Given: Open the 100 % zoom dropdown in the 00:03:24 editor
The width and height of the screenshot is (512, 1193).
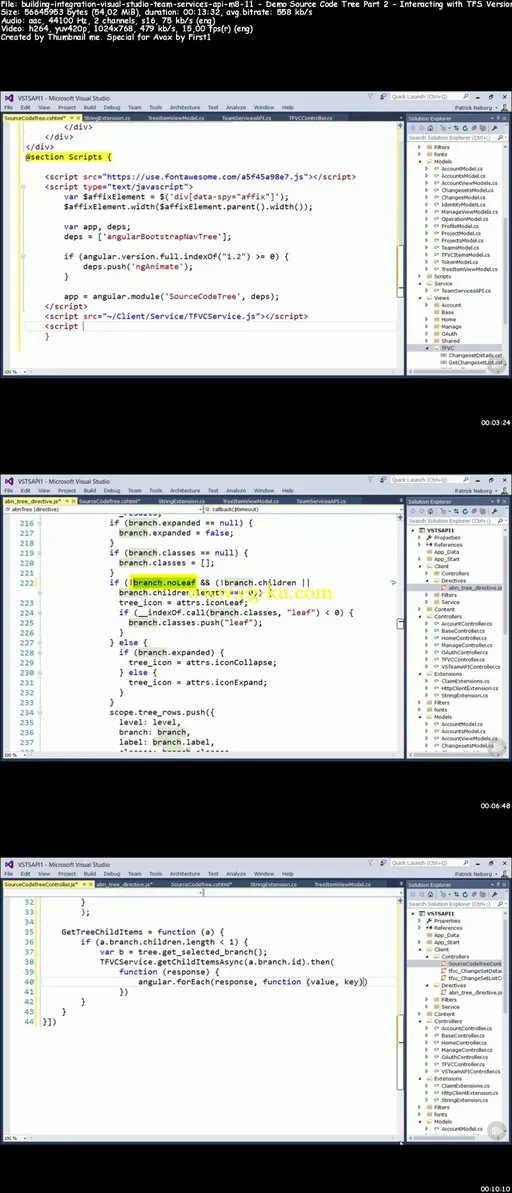Looking at the screenshot, I should (14, 372).
